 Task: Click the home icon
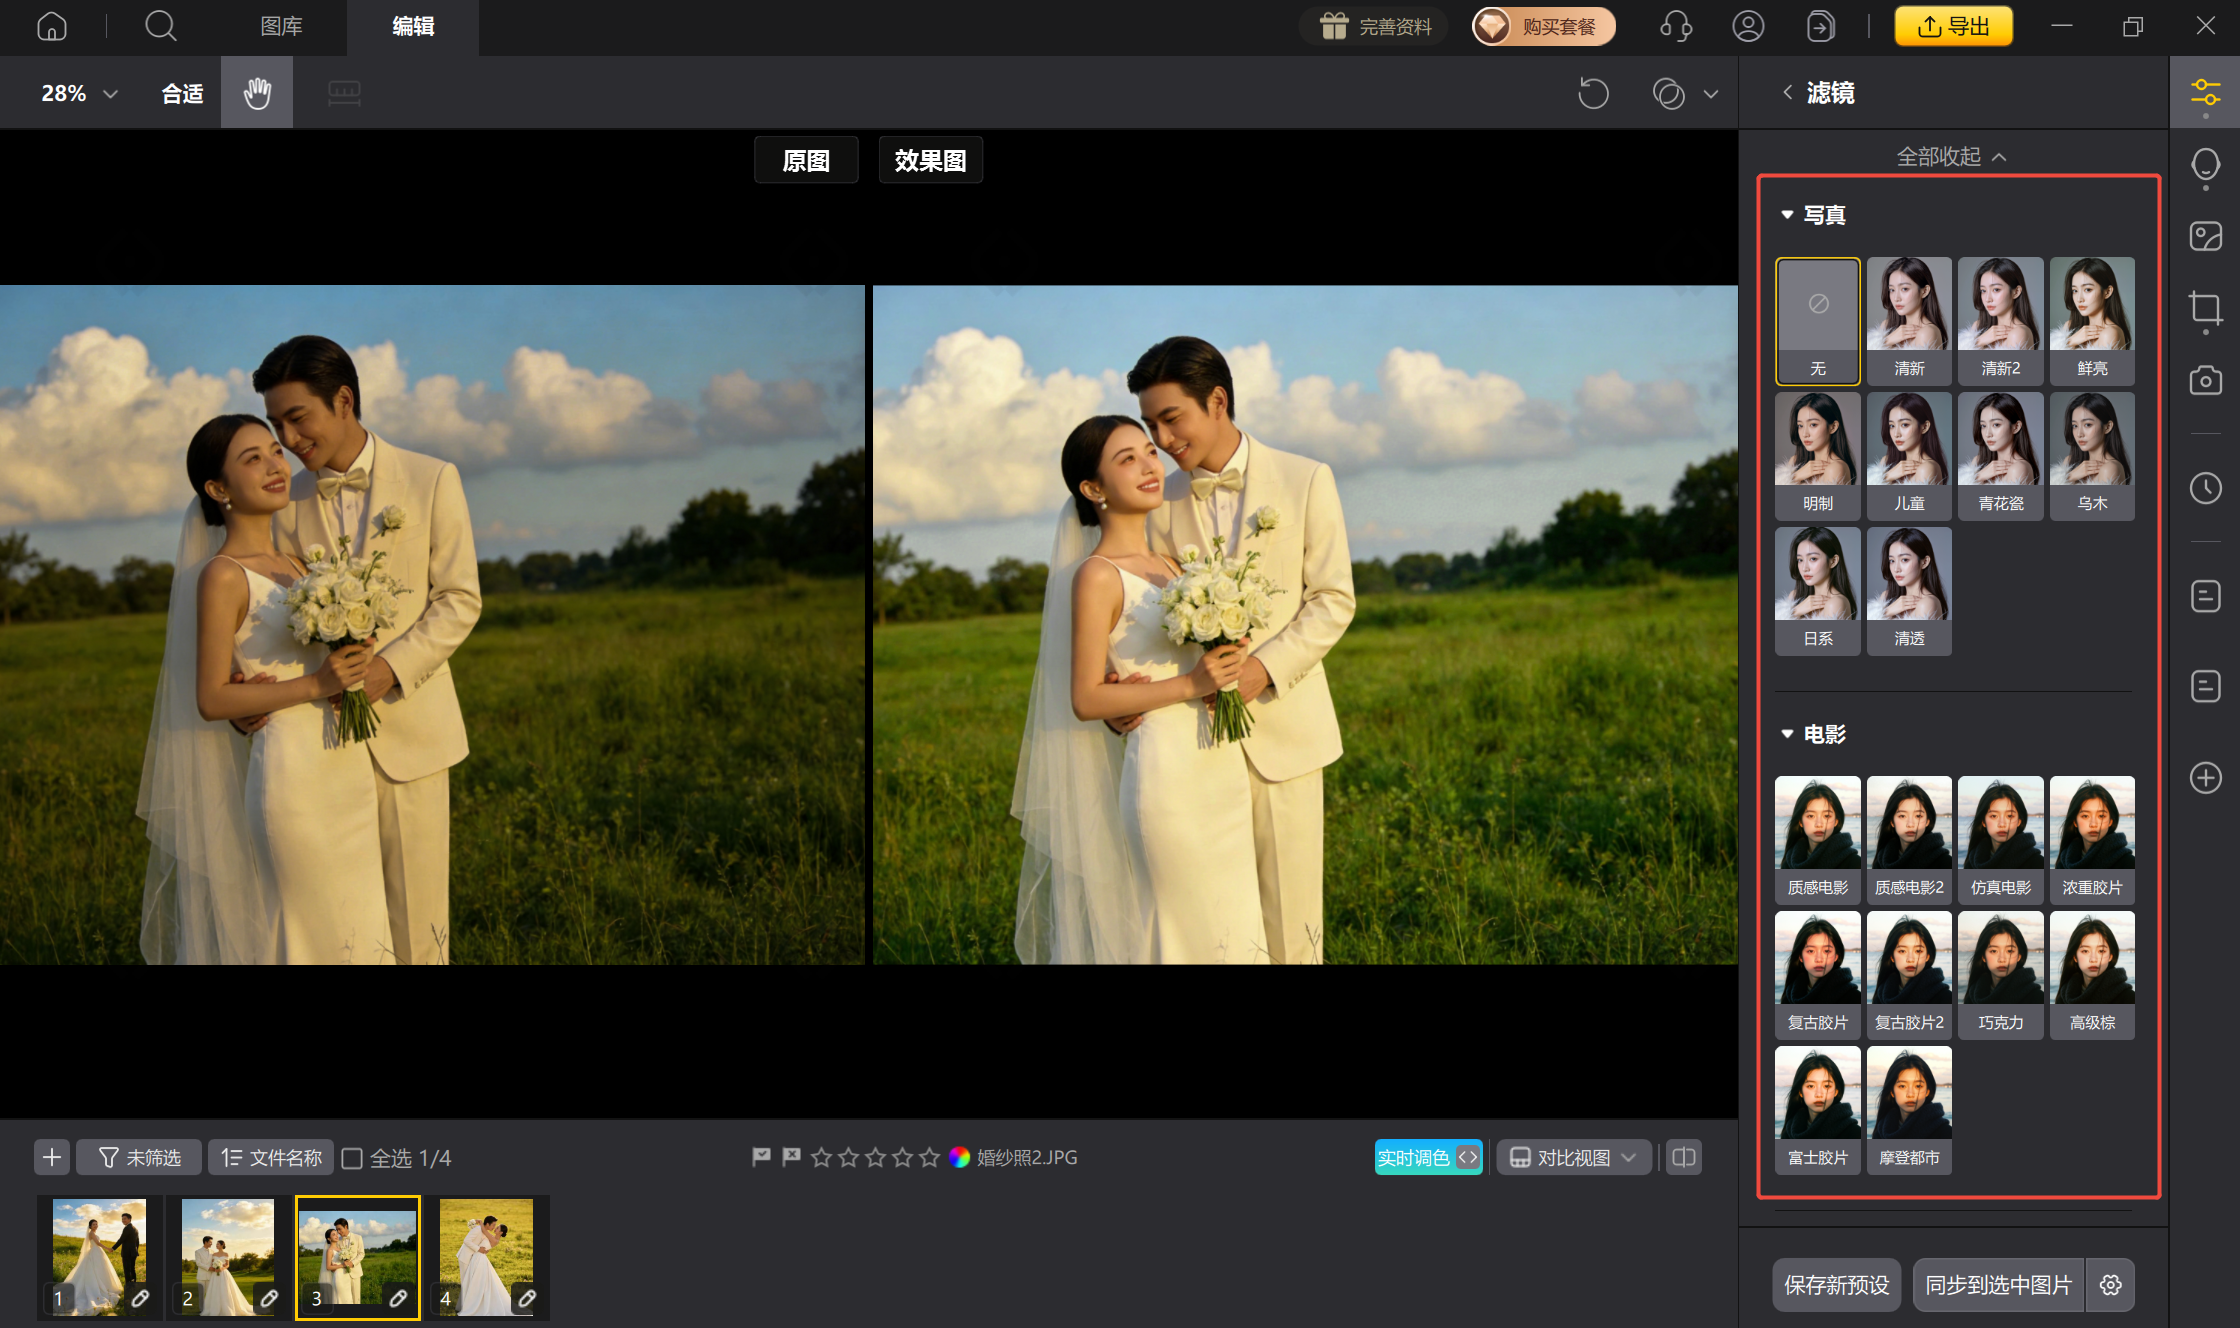pos(52,26)
